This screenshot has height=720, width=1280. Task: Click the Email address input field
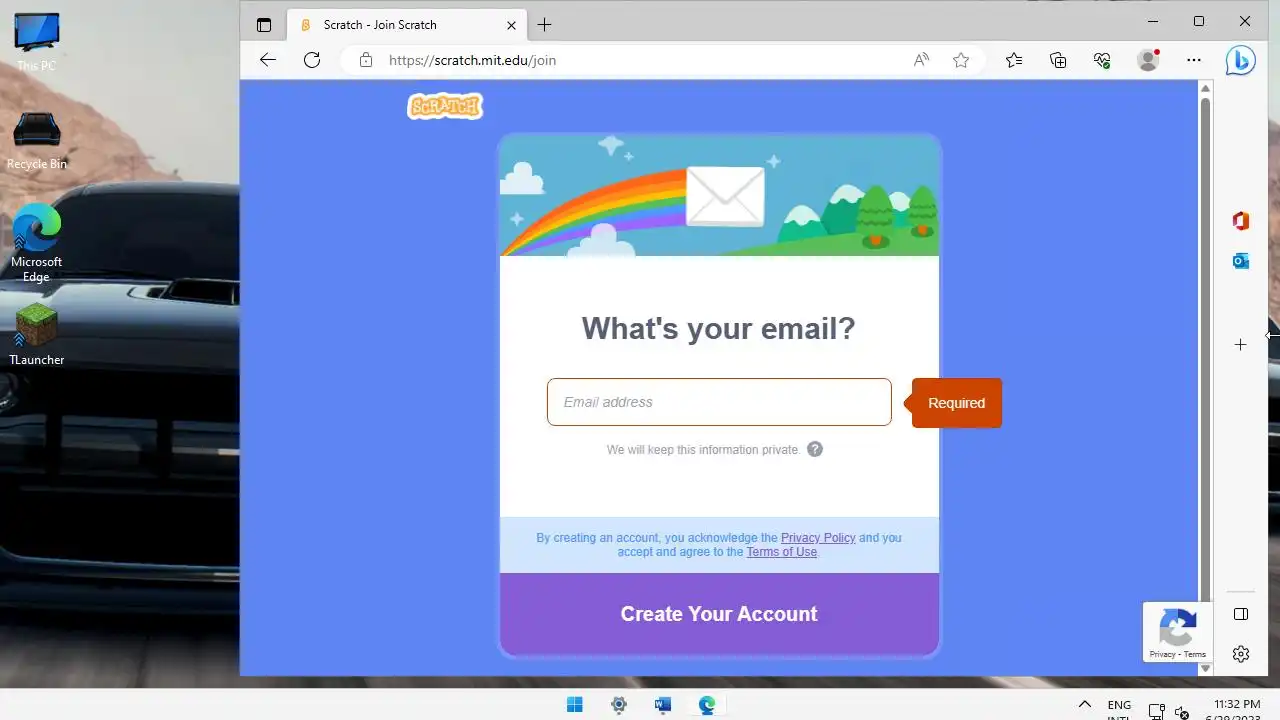pos(719,402)
